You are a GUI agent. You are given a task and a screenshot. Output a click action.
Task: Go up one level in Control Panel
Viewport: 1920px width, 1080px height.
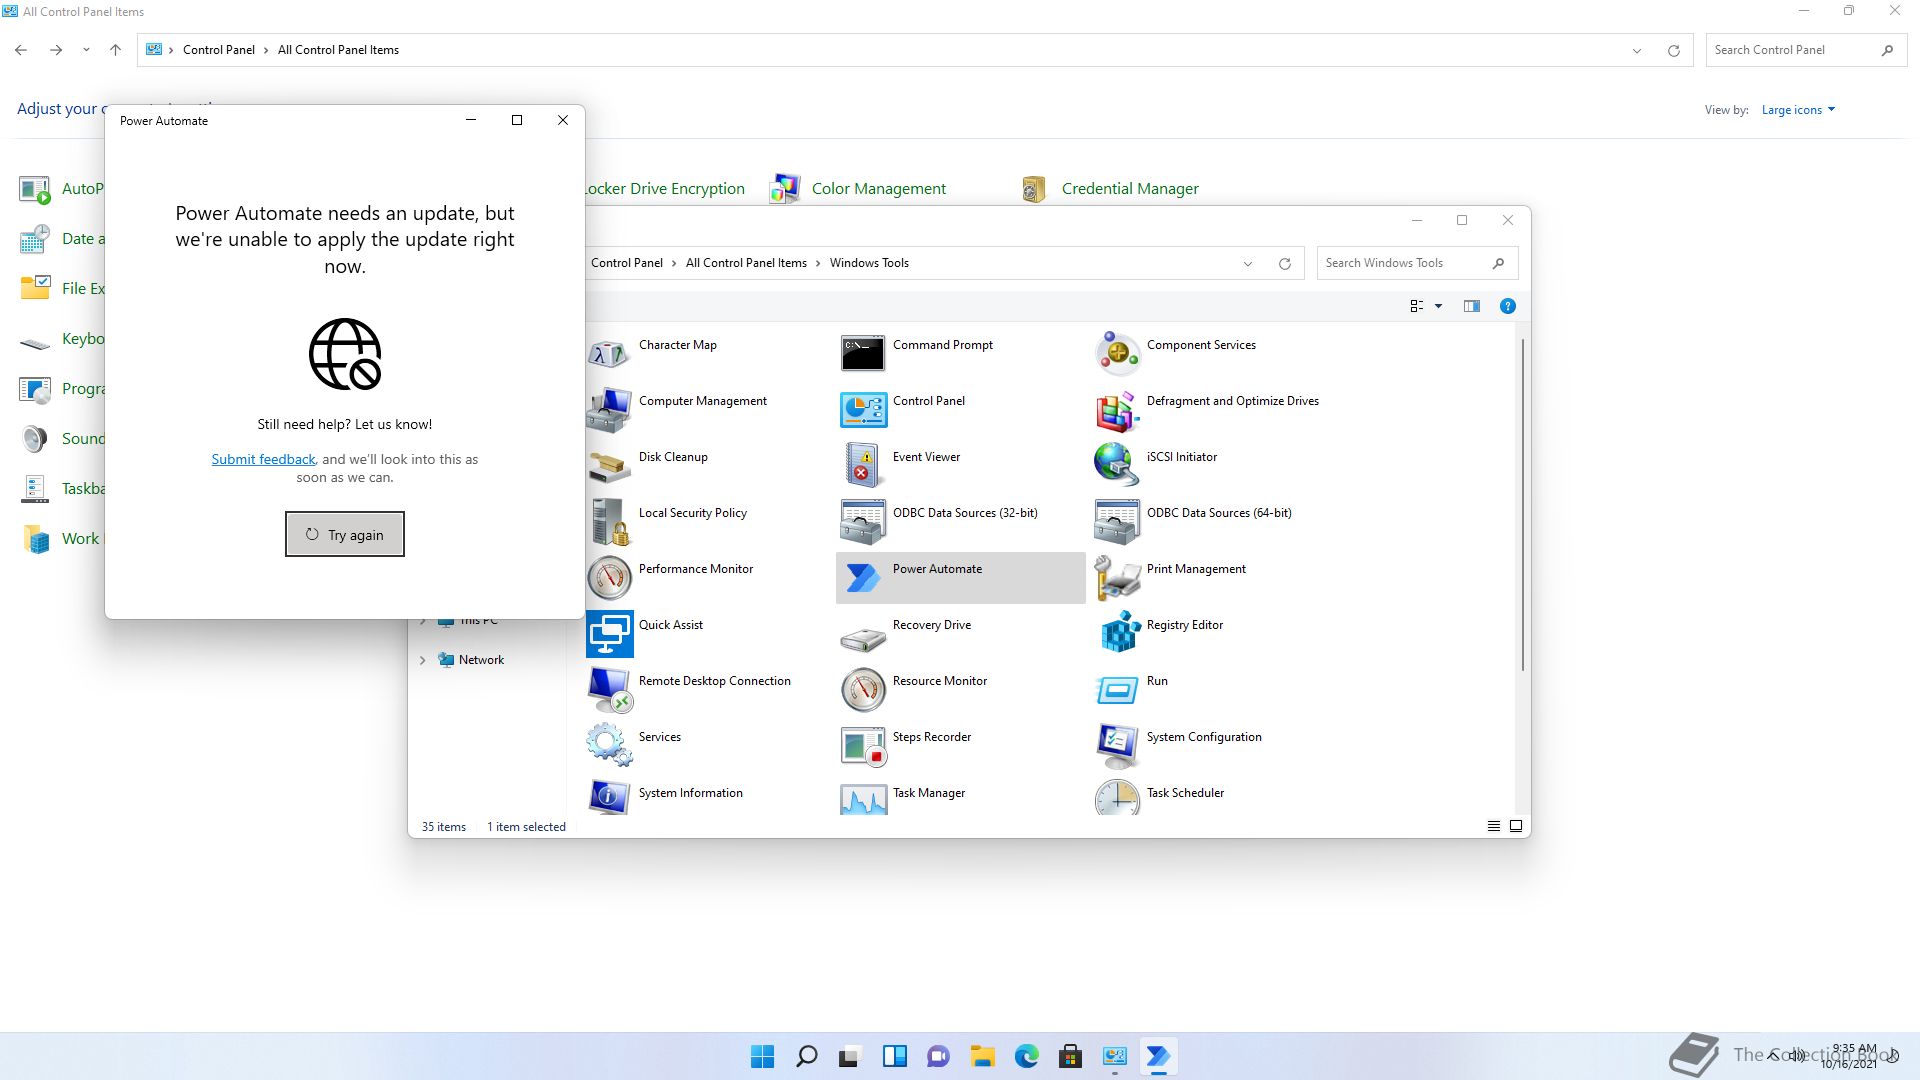pyautogui.click(x=115, y=50)
